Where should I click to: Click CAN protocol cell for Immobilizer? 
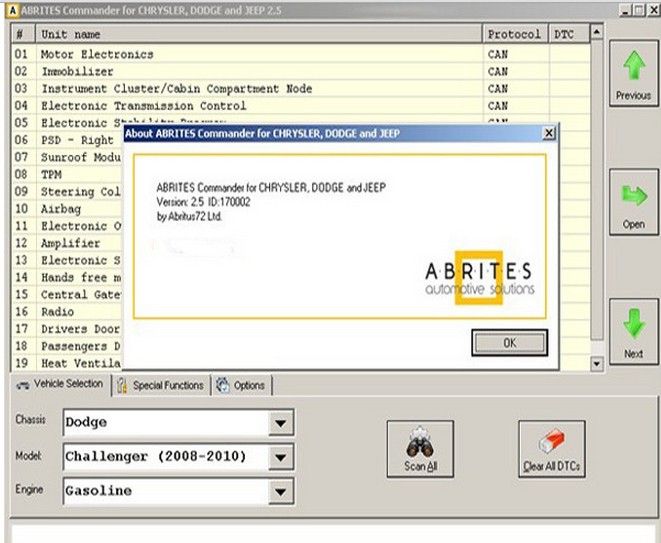click(x=516, y=72)
